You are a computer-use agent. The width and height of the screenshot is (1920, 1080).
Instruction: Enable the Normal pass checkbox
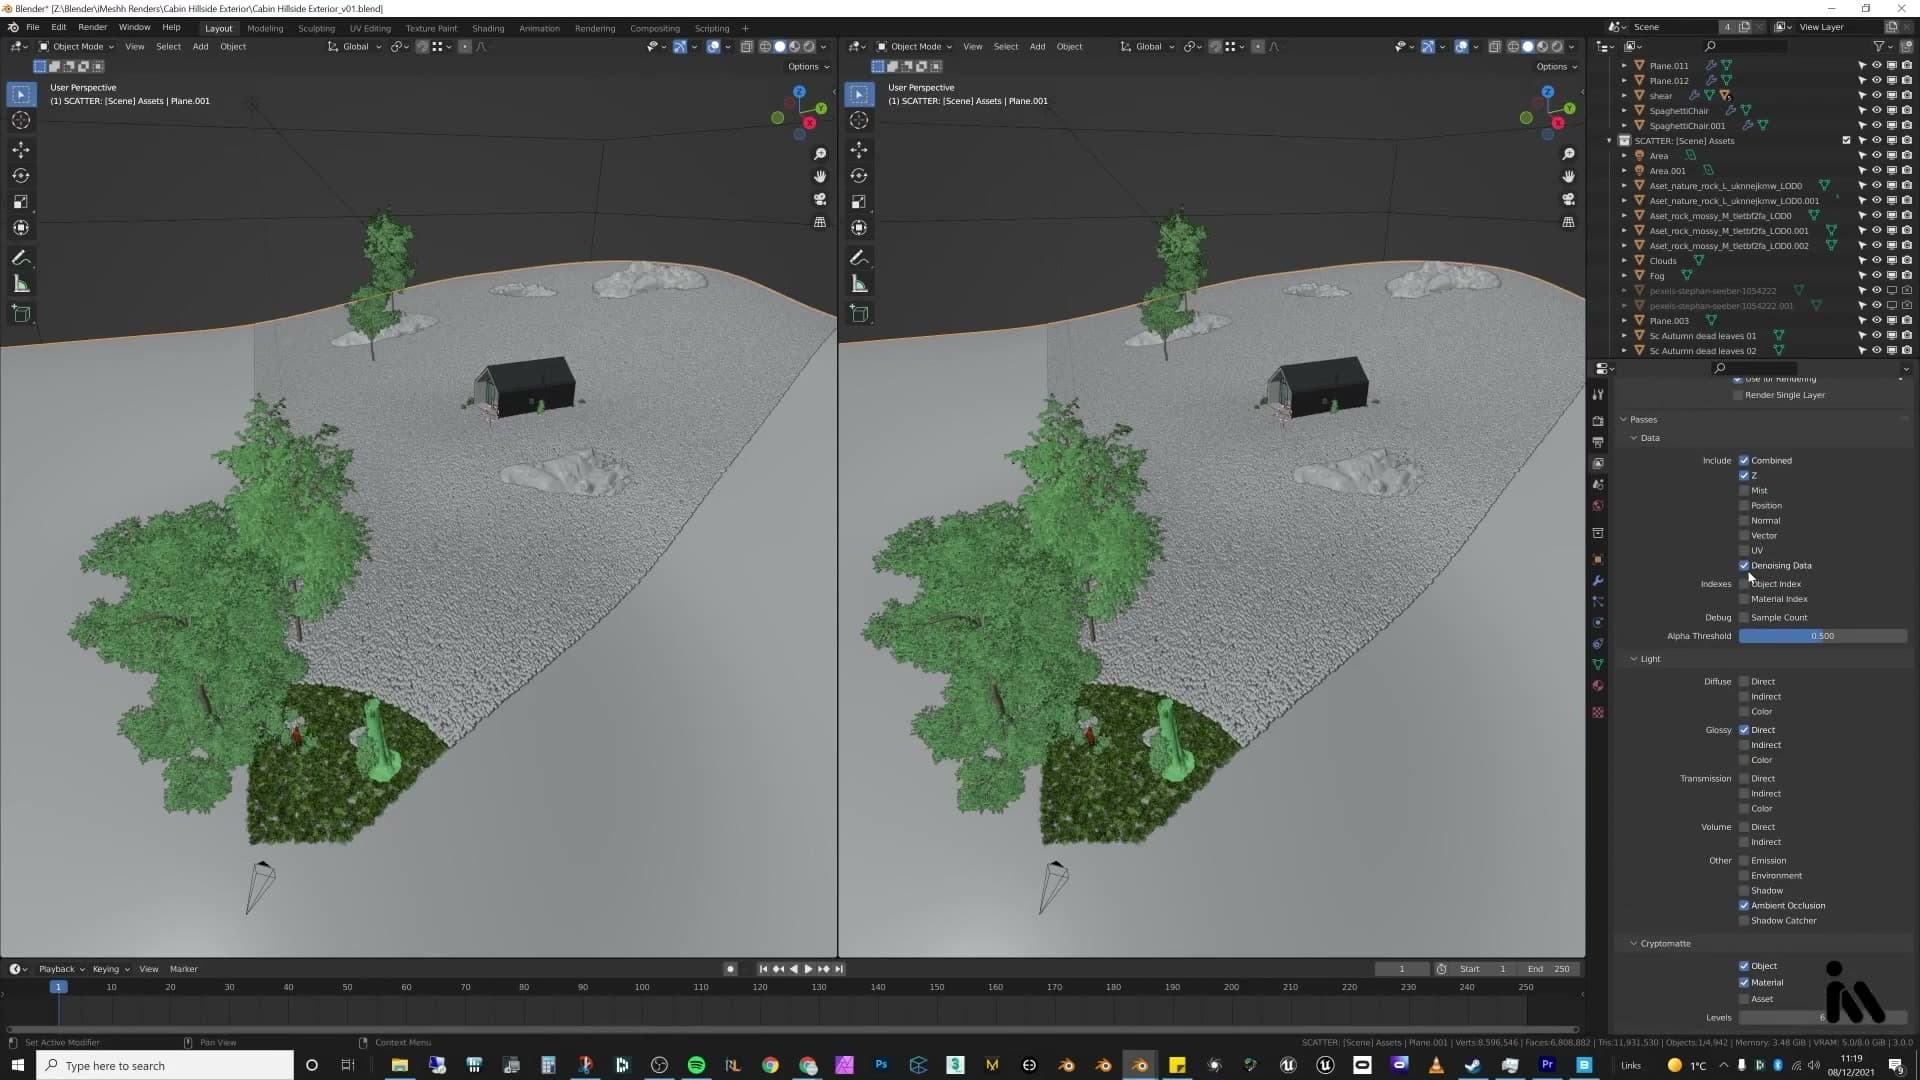tap(1744, 521)
